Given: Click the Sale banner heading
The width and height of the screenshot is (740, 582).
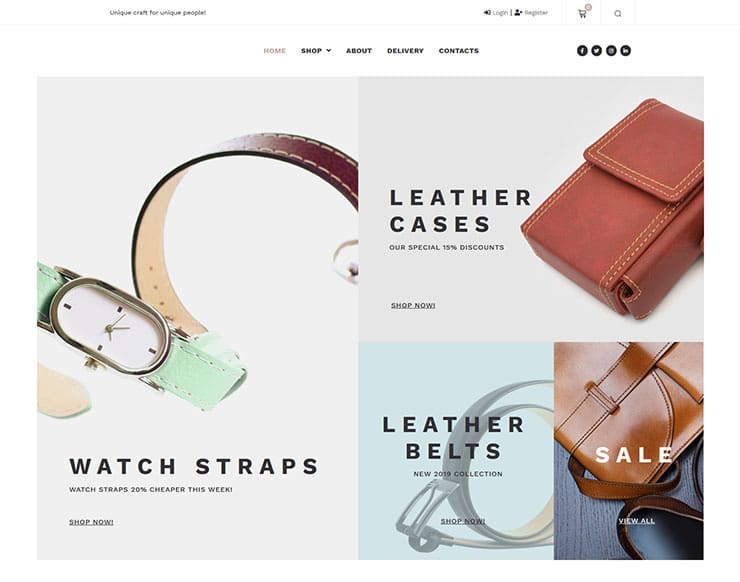Looking at the screenshot, I should 634,455.
